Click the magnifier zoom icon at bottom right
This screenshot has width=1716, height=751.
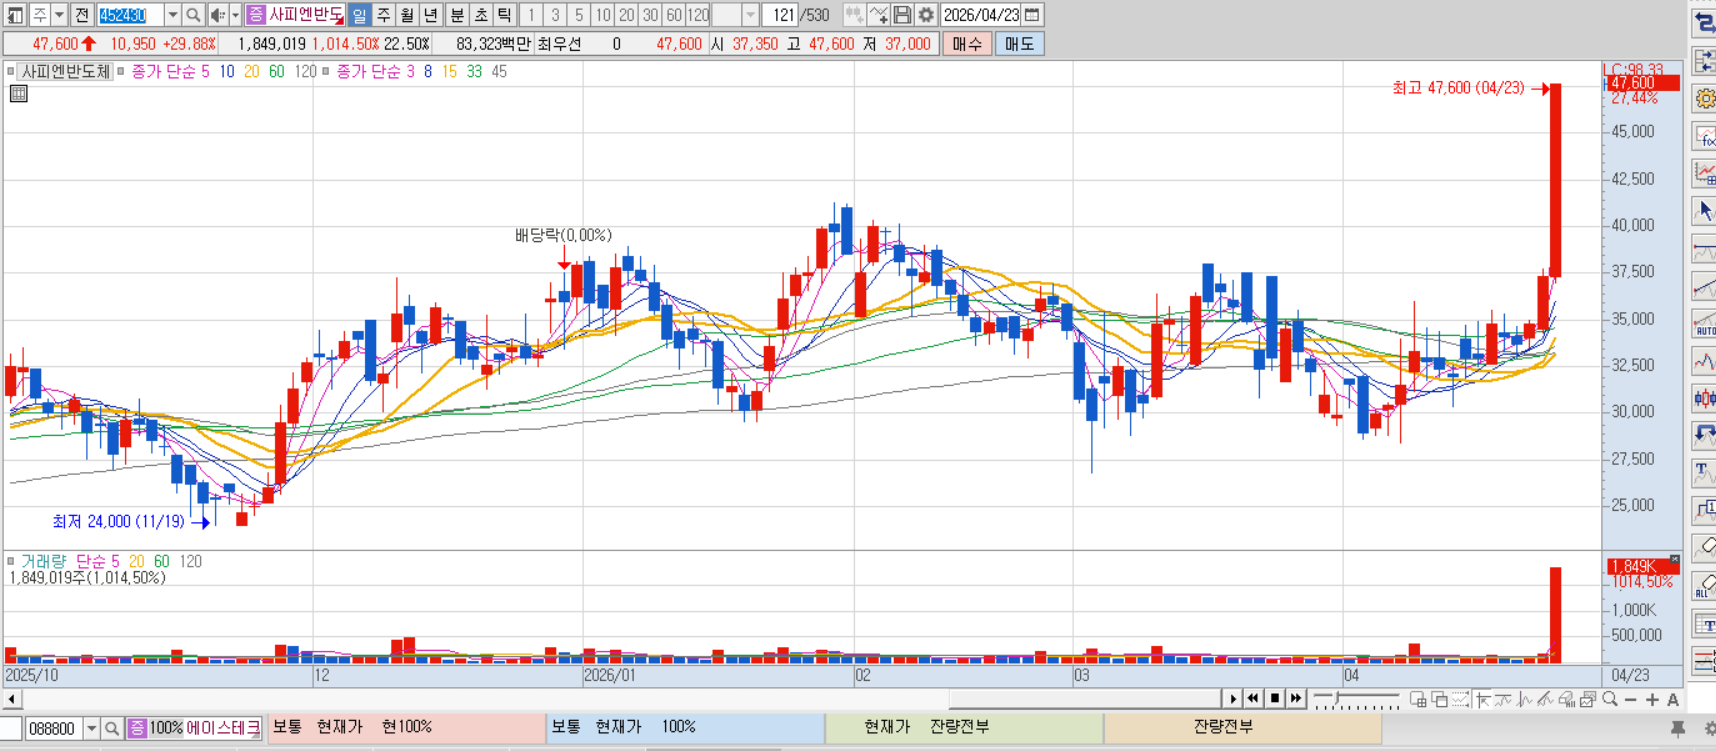1610,699
